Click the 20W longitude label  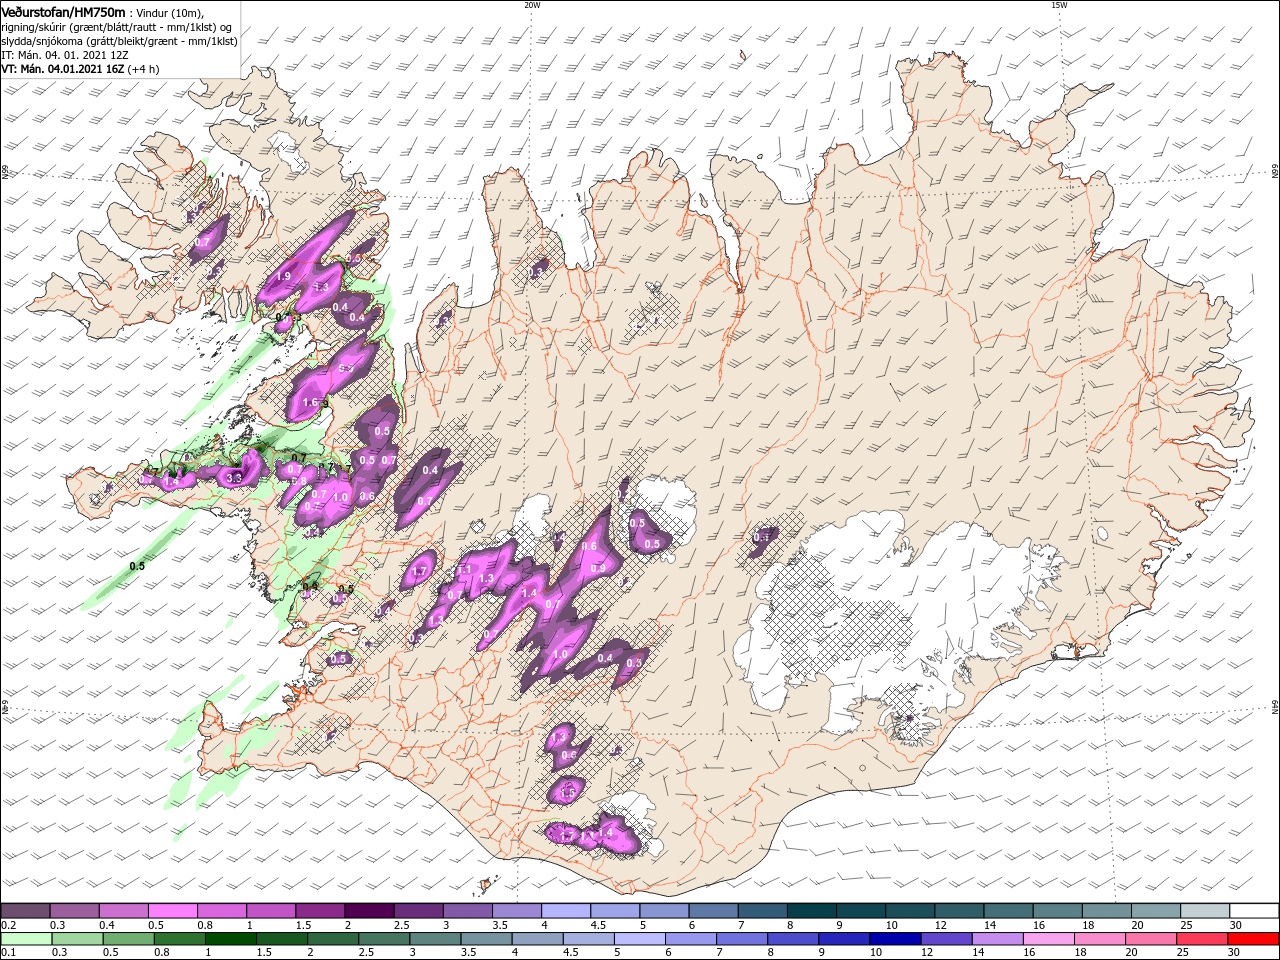tap(532, 5)
